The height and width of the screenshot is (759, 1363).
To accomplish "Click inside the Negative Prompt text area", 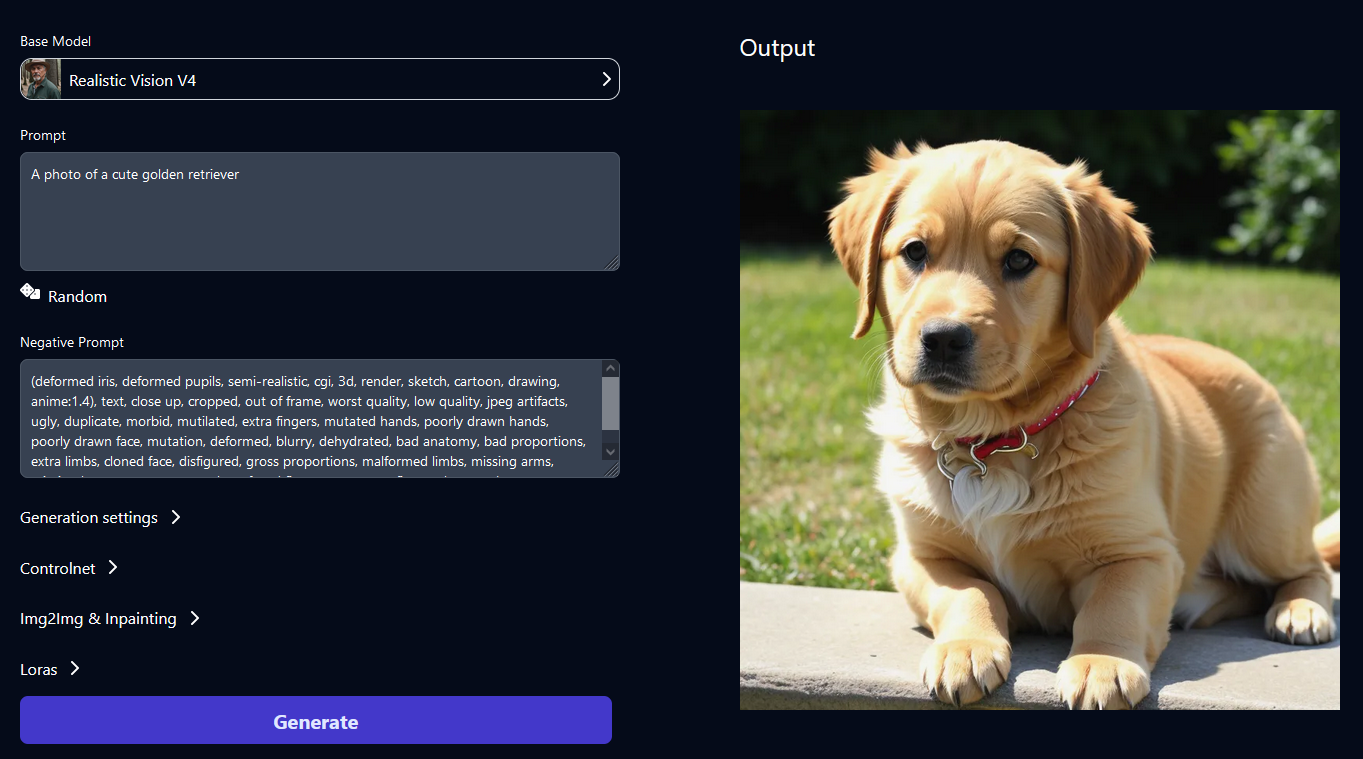I will click(x=310, y=420).
